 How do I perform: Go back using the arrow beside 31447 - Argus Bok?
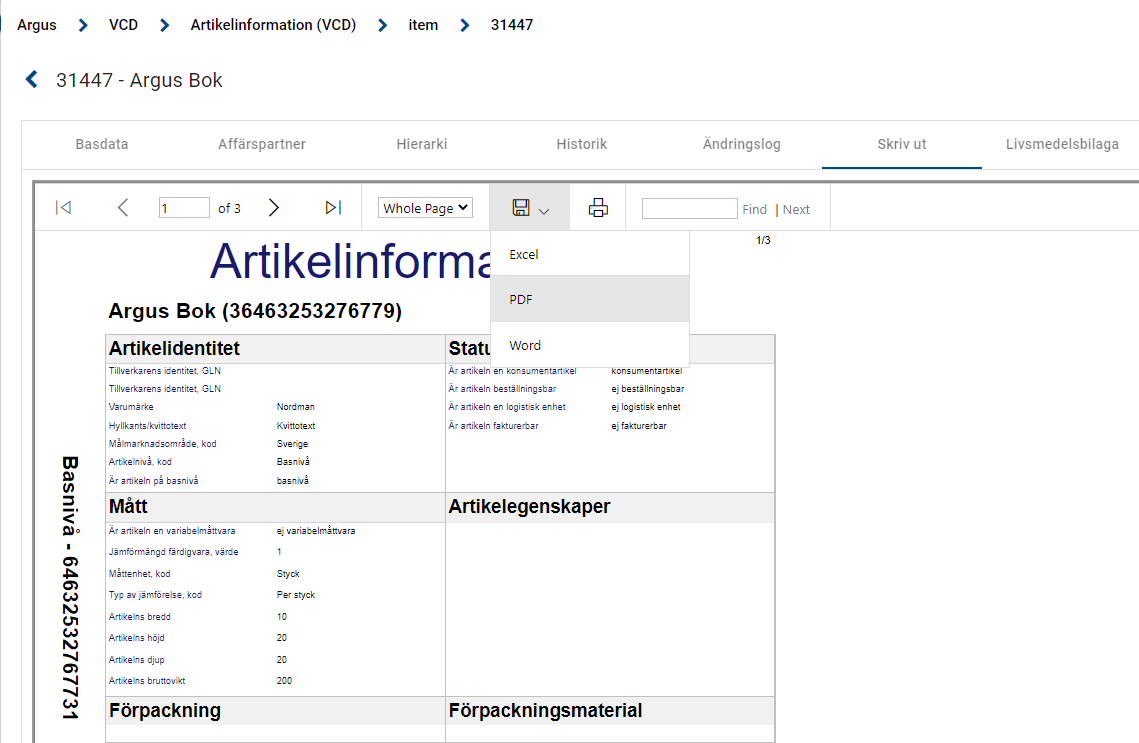[x=31, y=79]
